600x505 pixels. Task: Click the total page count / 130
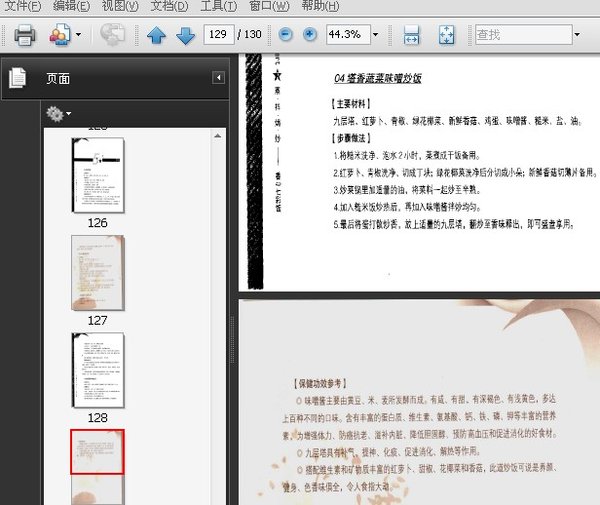click(249, 34)
